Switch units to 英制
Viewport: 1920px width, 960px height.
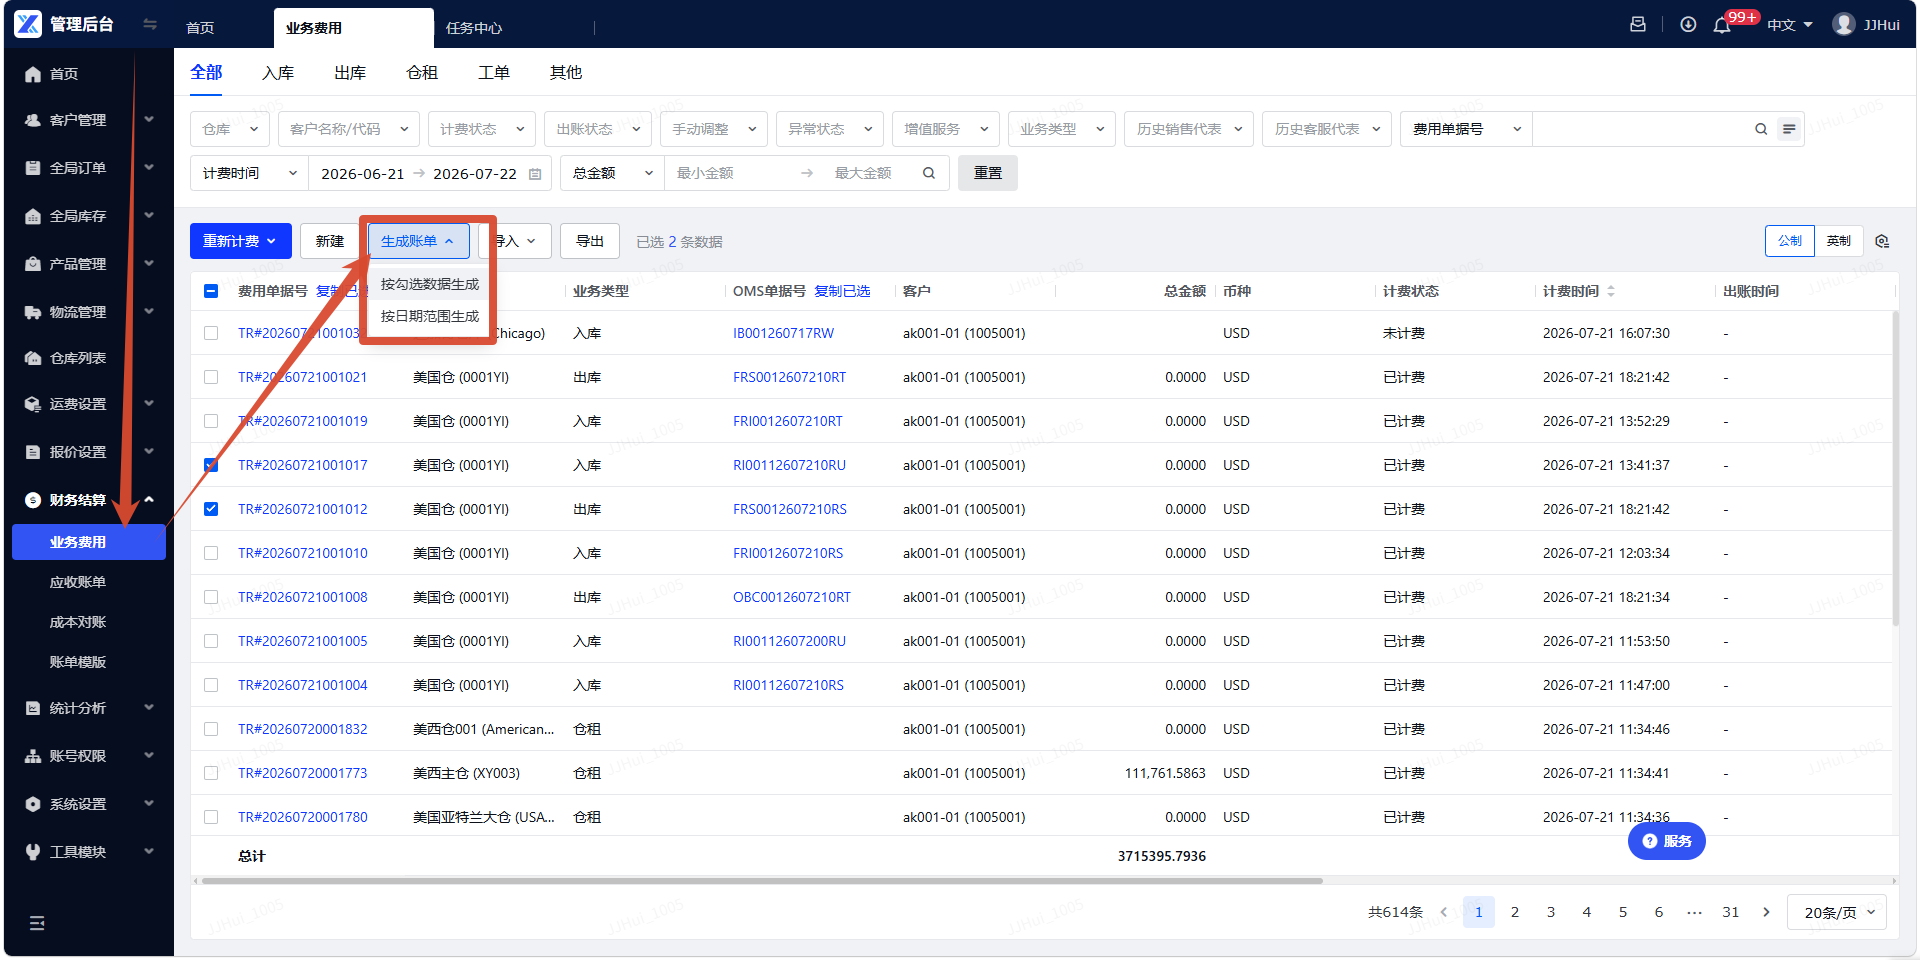[1839, 241]
